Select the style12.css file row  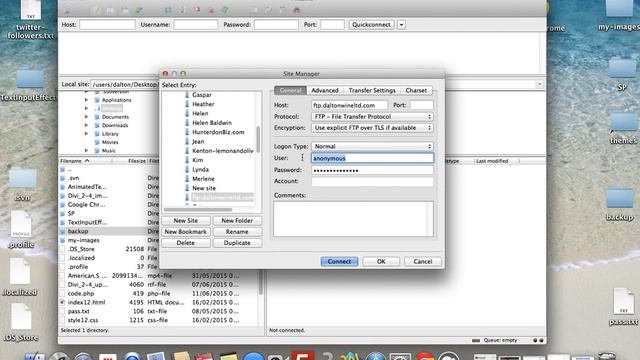tap(159, 320)
